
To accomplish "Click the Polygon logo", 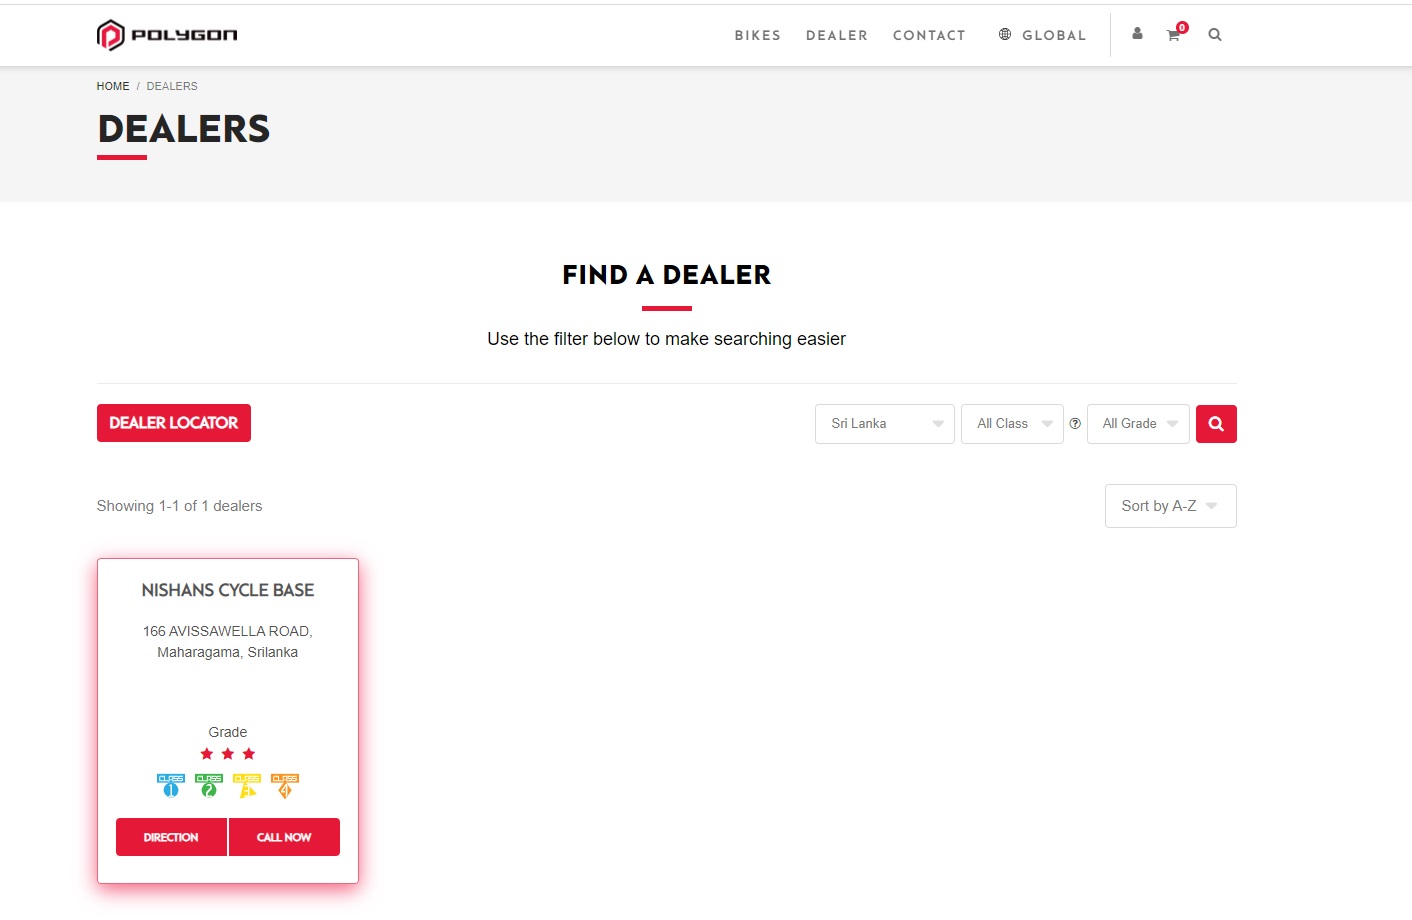I will tap(167, 35).
